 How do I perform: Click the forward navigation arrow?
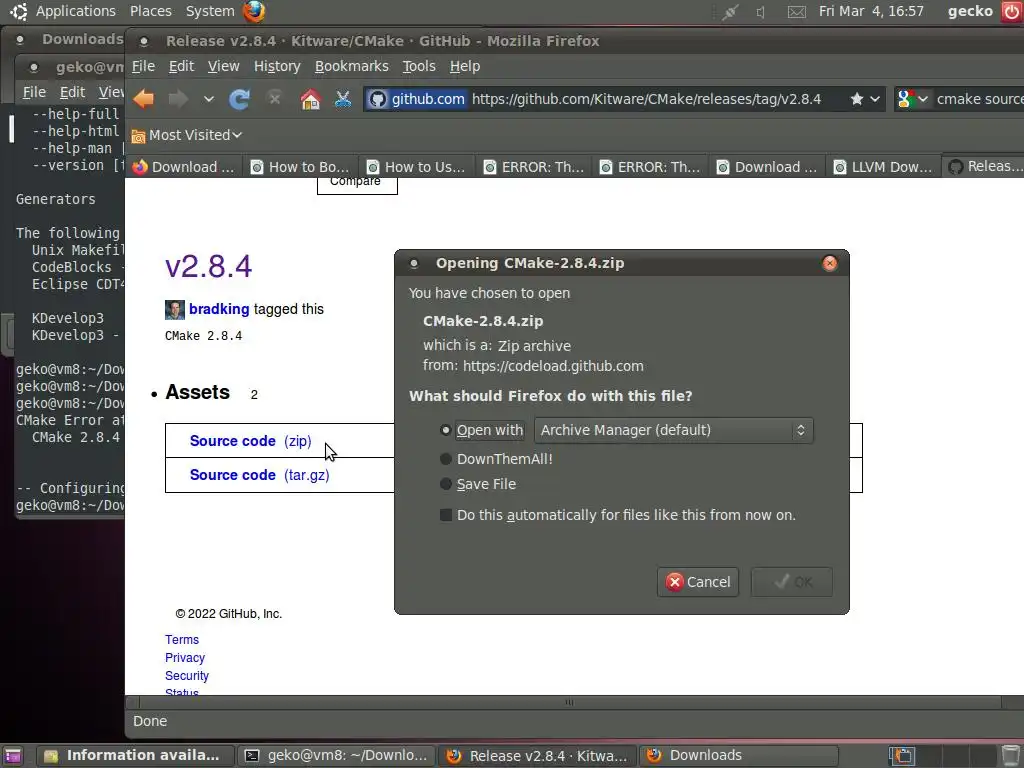click(x=178, y=99)
